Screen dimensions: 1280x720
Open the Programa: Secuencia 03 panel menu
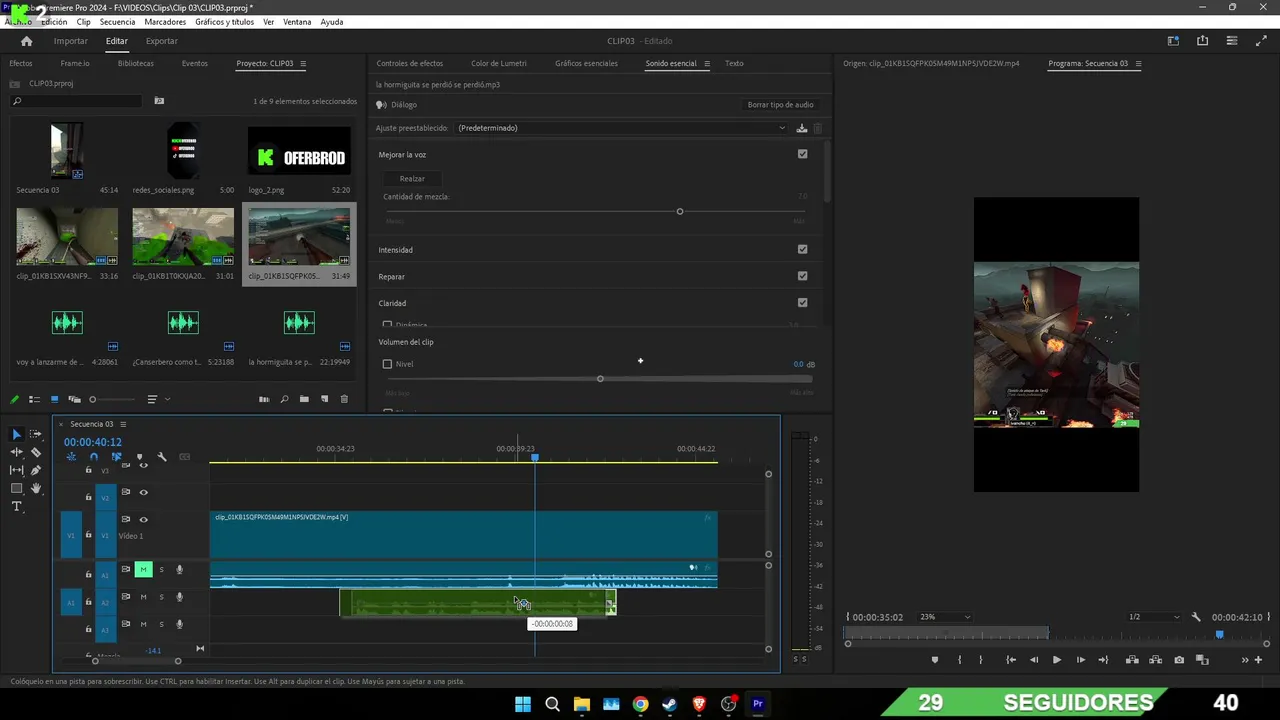1138,64
